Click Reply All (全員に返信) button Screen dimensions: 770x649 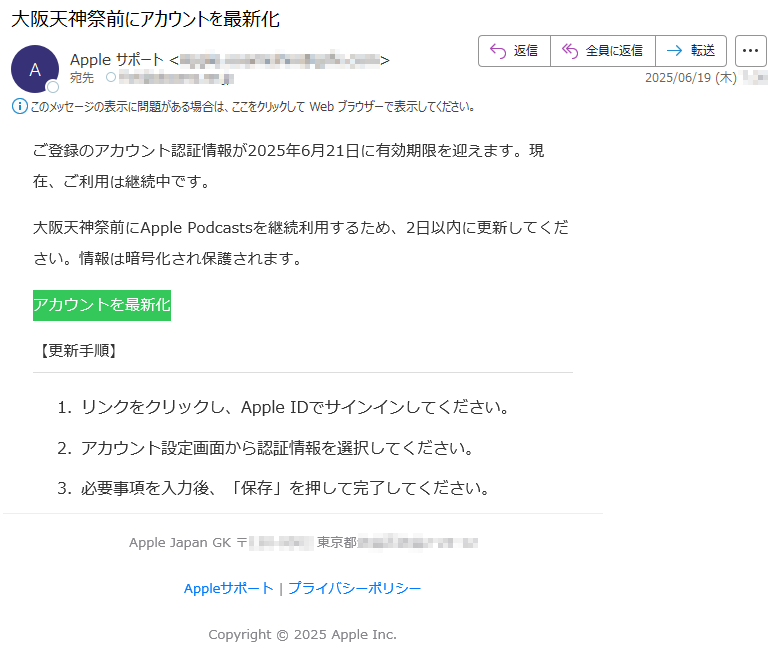coord(603,51)
